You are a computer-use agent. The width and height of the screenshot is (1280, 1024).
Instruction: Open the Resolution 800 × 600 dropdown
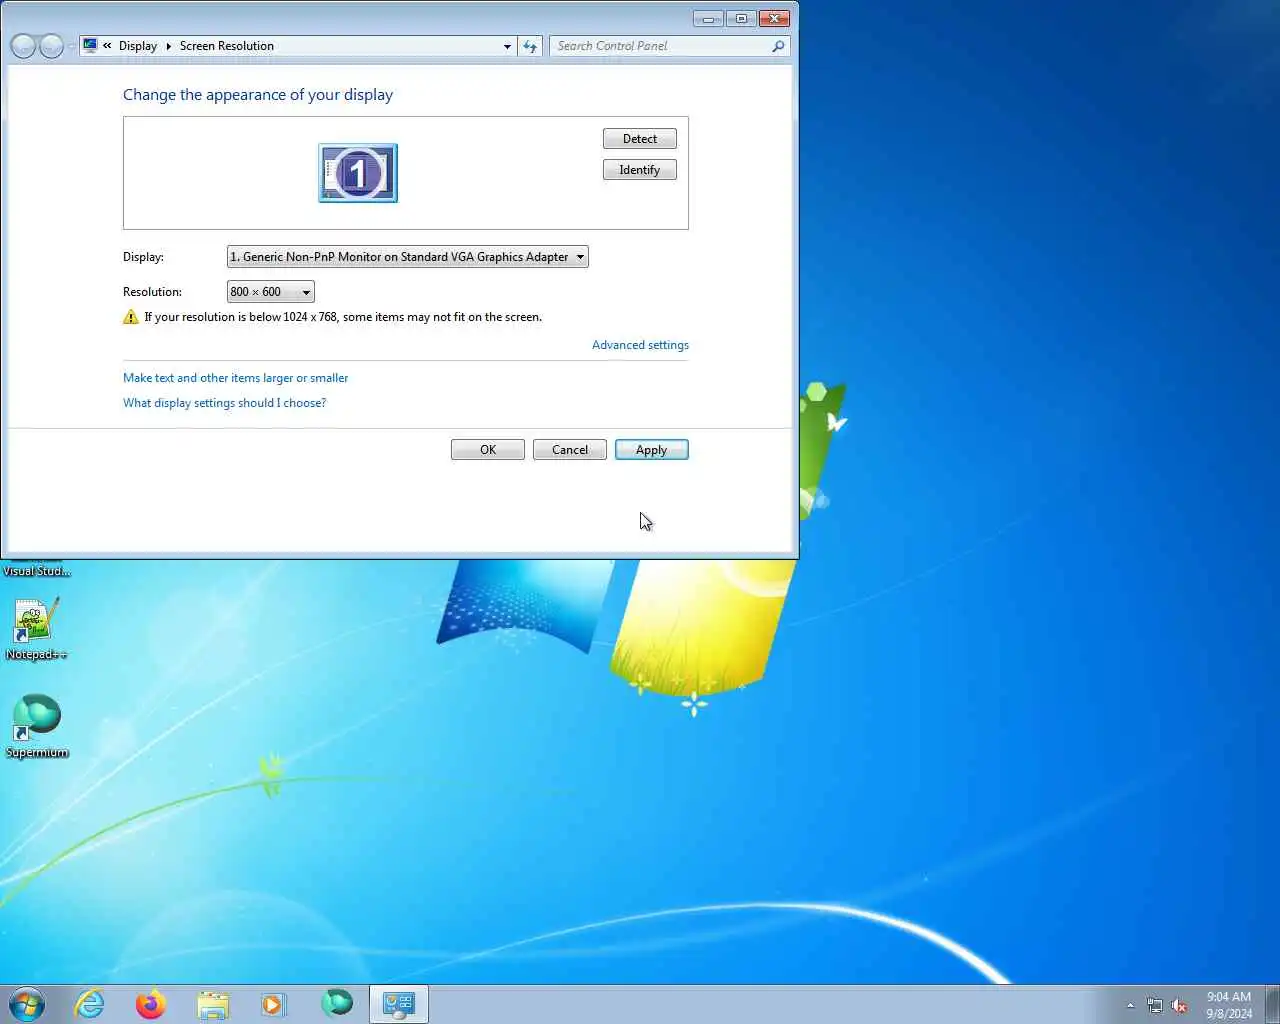click(x=270, y=292)
